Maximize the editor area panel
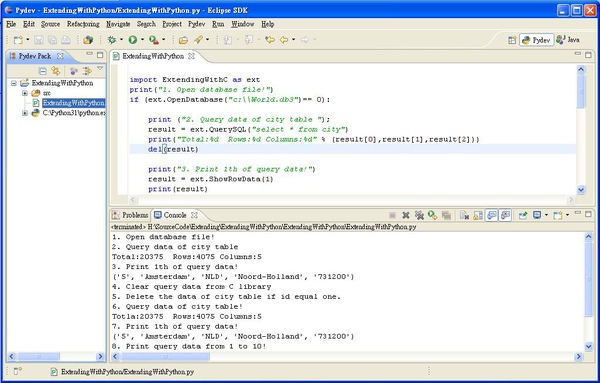This screenshot has width=600, height=383. (x=588, y=55)
